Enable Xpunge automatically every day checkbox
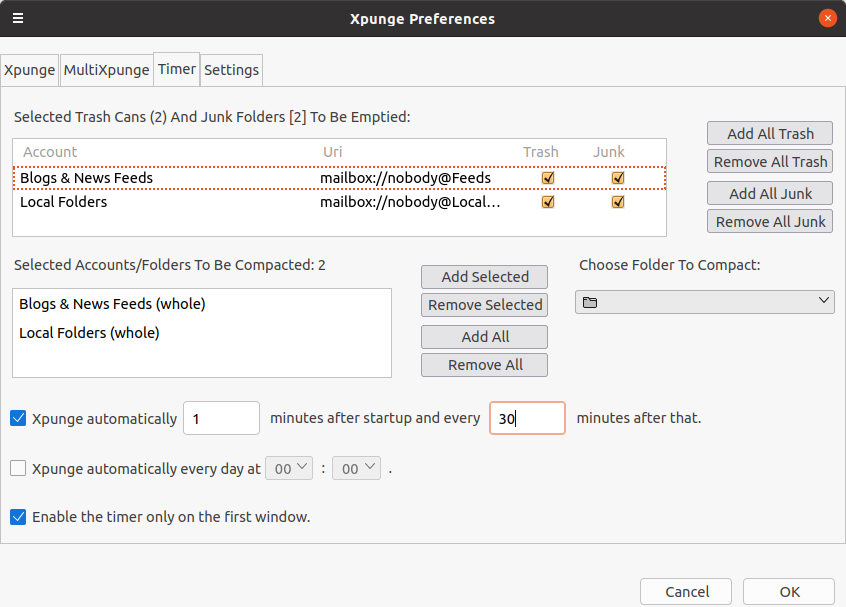This screenshot has height=607, width=846. tap(18, 468)
